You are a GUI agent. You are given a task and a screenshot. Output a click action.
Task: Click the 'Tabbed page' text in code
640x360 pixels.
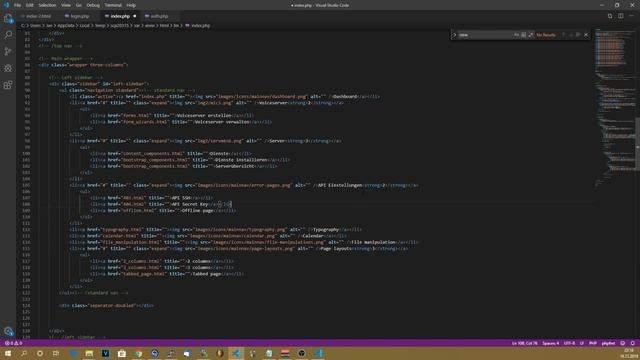click(206, 274)
